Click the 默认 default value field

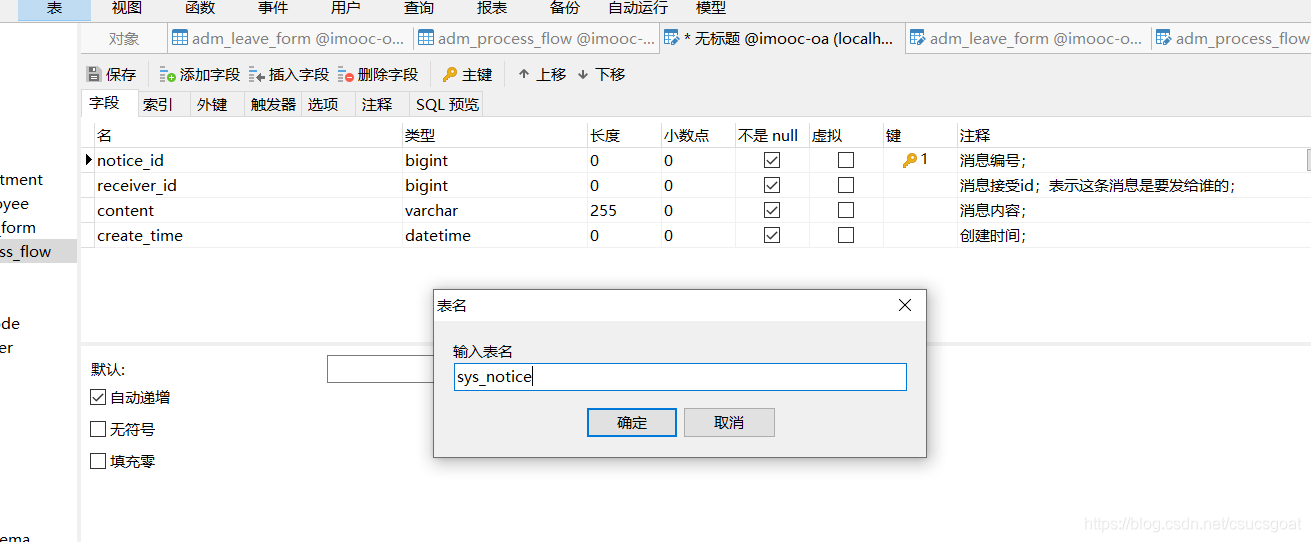click(x=380, y=369)
